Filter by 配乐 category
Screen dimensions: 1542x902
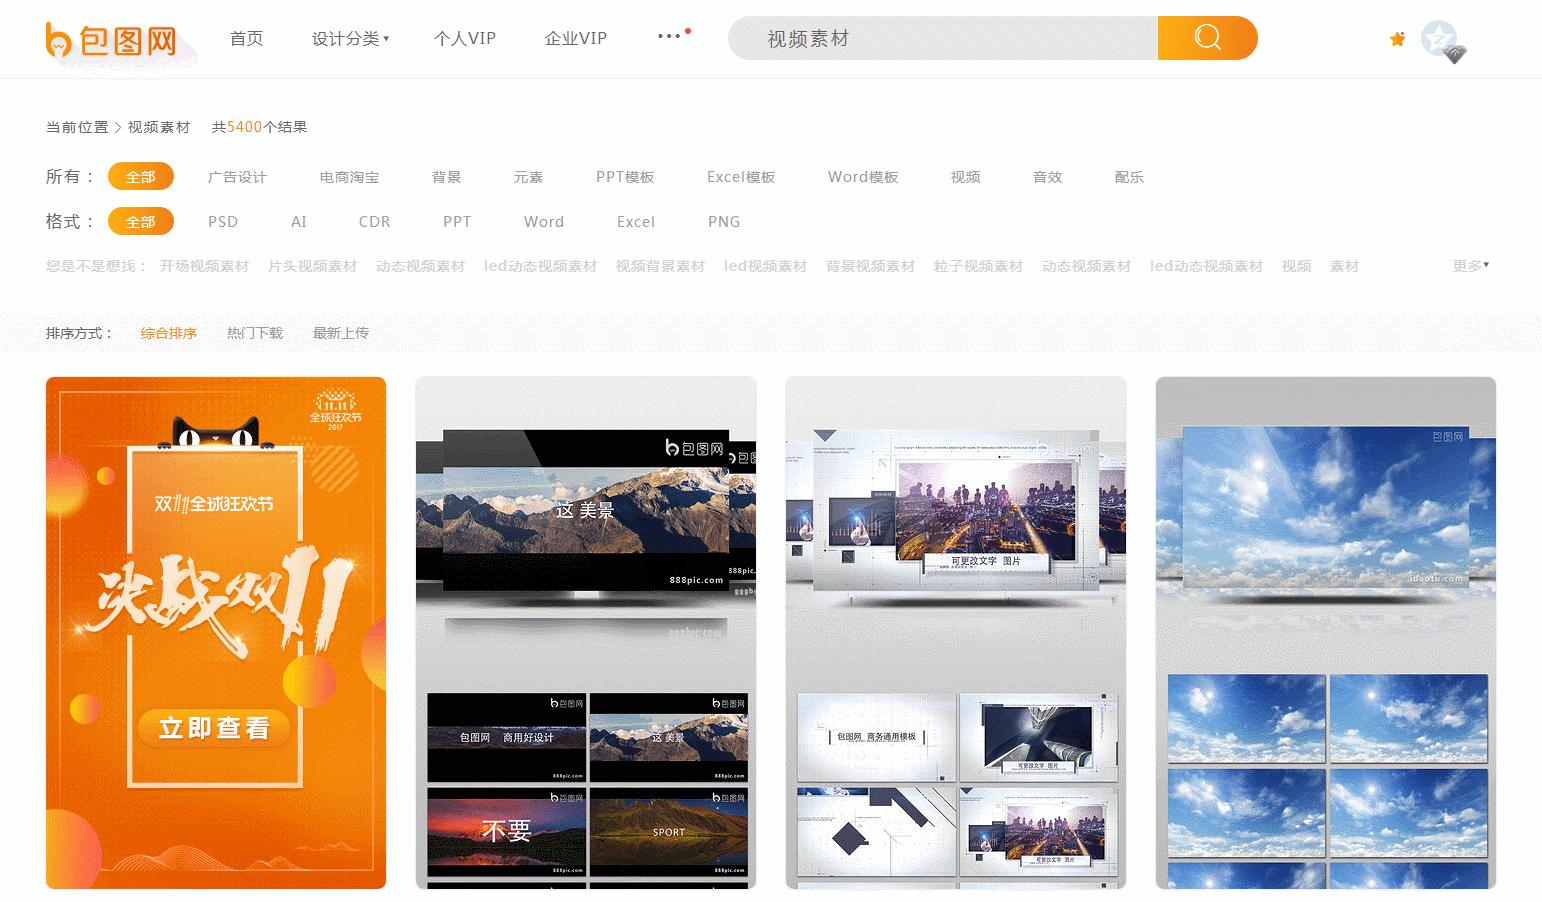click(x=1129, y=177)
